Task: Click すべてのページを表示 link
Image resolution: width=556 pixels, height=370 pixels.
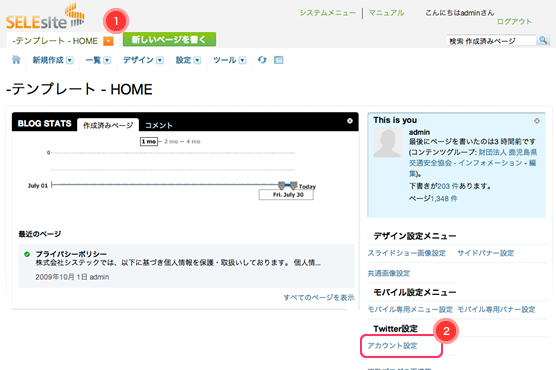Action: click(319, 298)
